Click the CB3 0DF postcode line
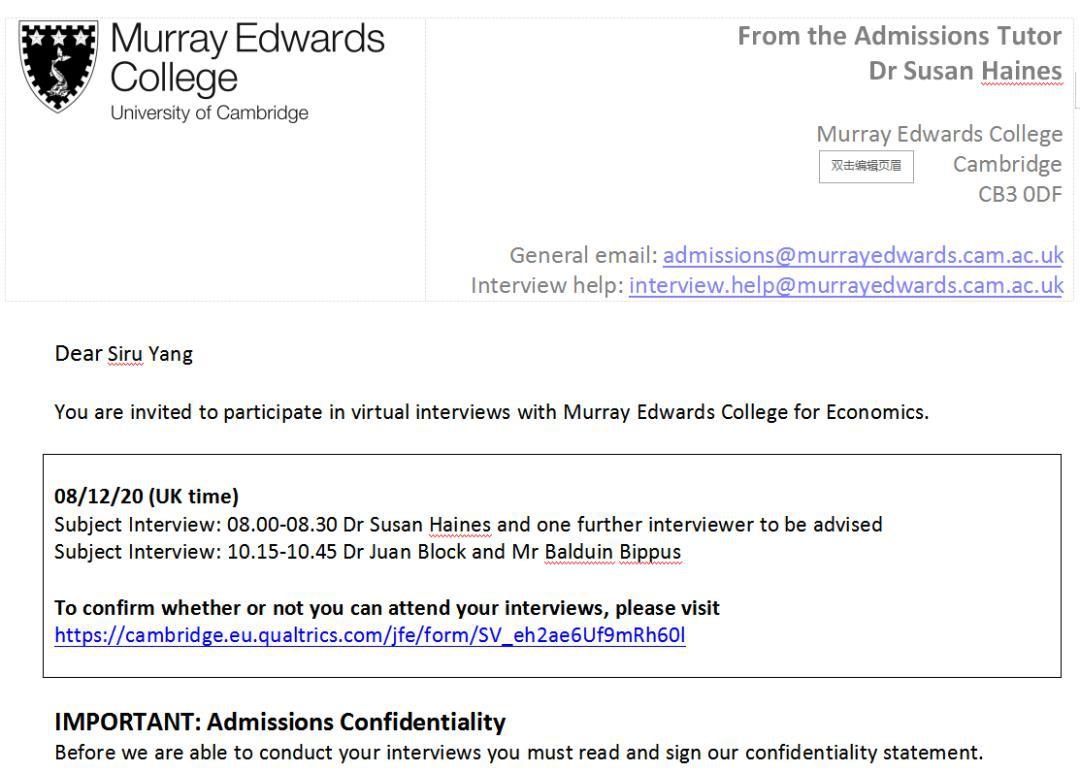 coord(1020,194)
